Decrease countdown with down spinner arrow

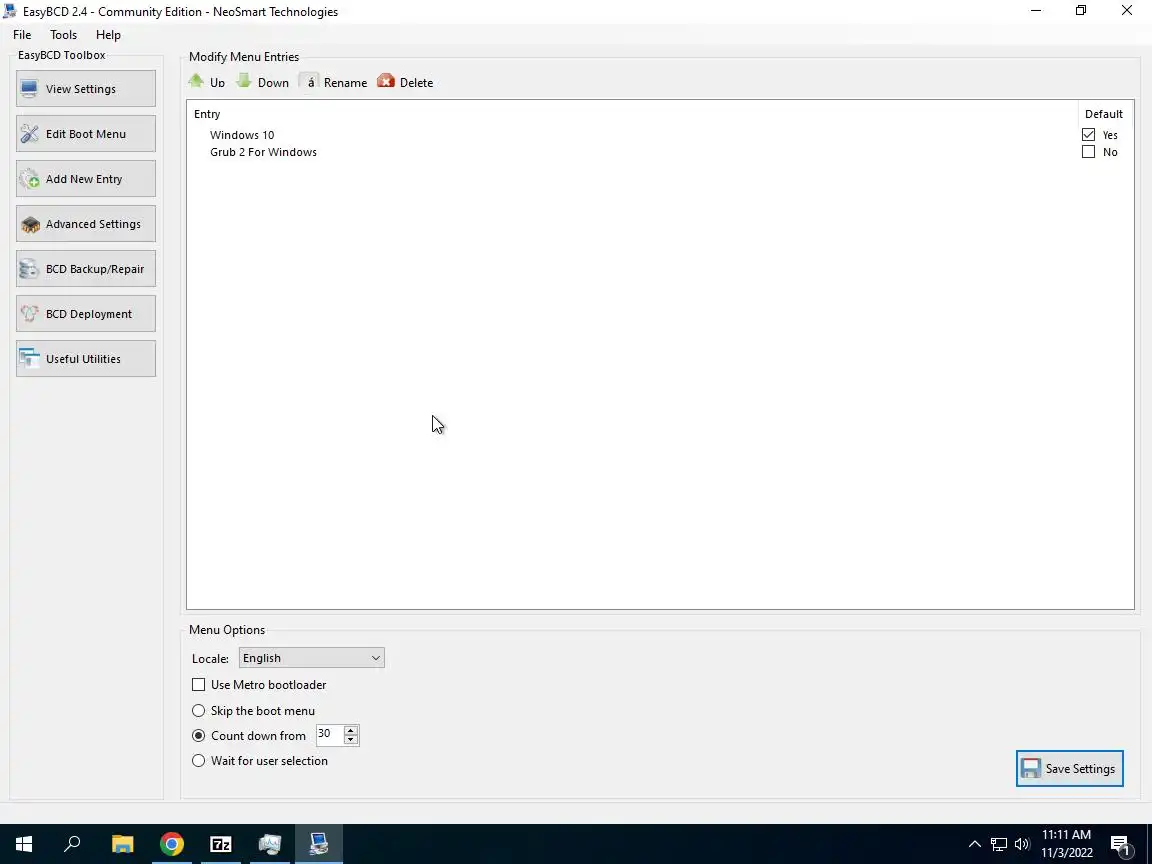tap(351, 739)
